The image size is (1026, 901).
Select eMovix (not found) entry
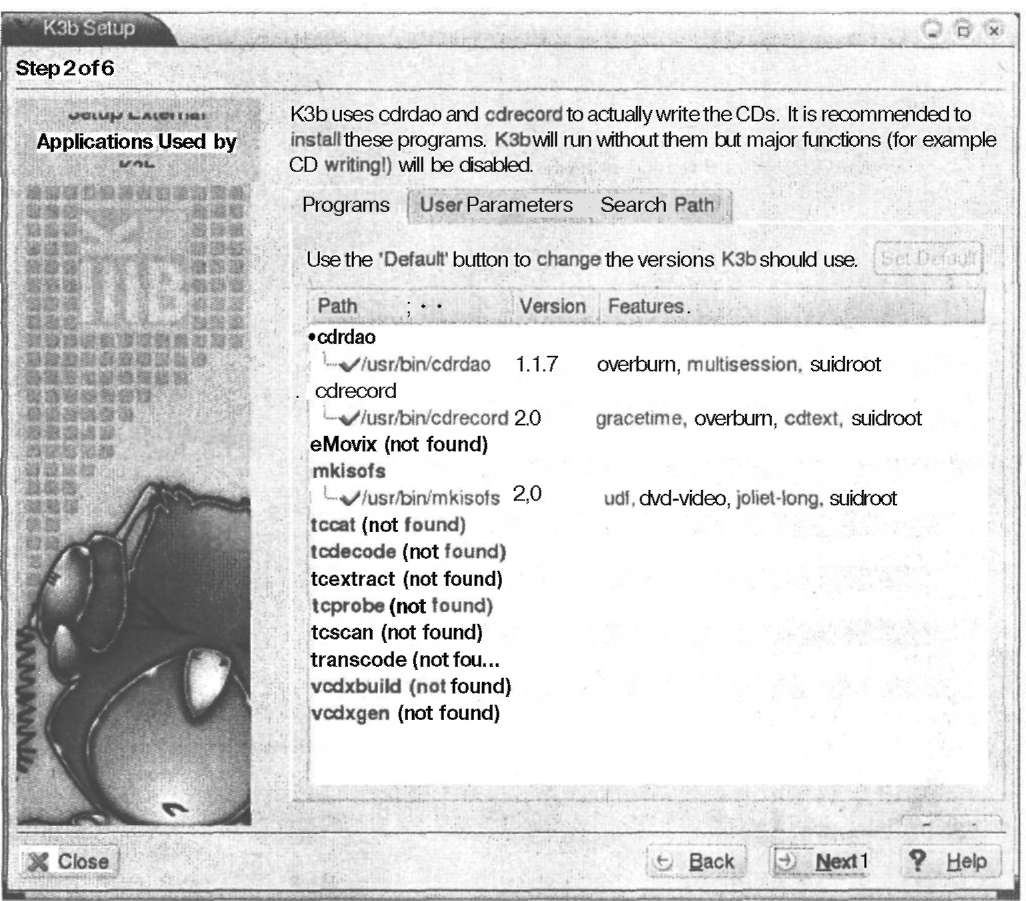click(398, 445)
